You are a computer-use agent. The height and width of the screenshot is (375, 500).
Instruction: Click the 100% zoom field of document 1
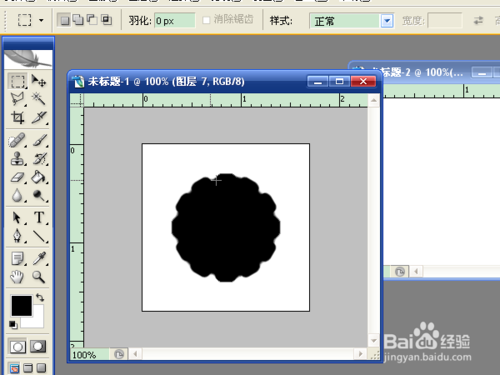(x=89, y=355)
